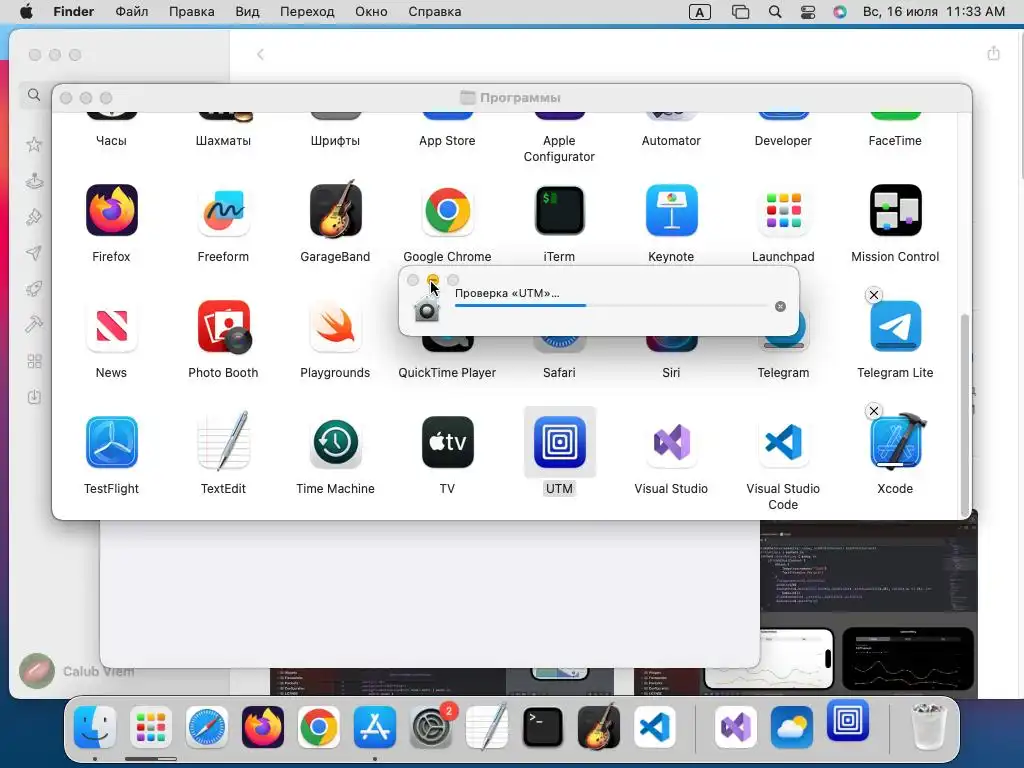Open the Окно menu

[371, 12]
